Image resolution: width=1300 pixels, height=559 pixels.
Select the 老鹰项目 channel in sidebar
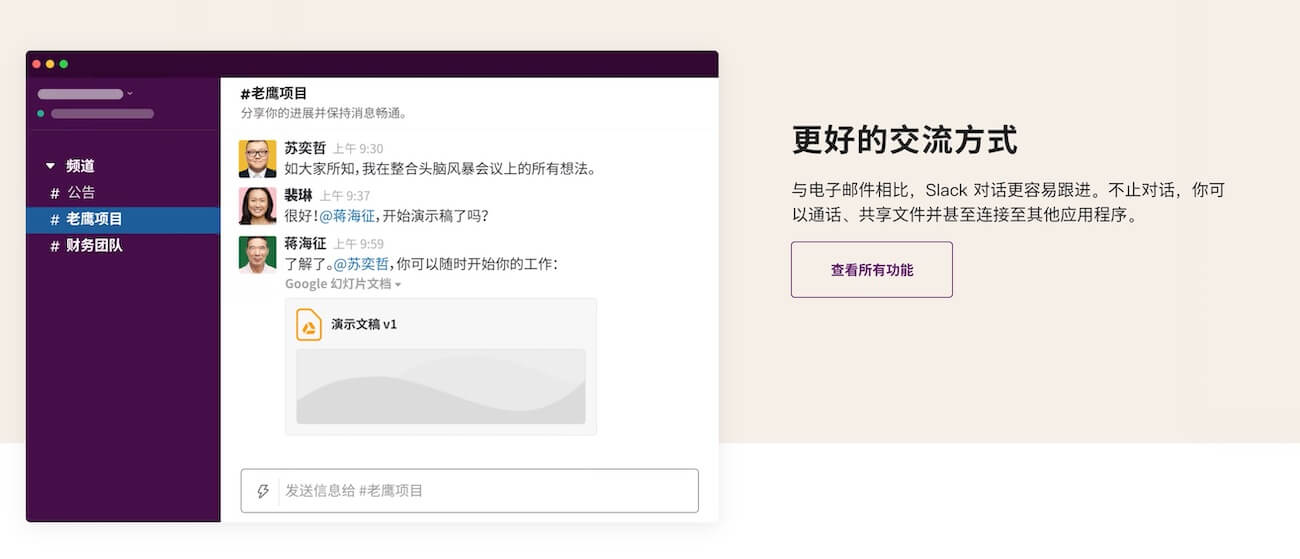tap(94, 219)
